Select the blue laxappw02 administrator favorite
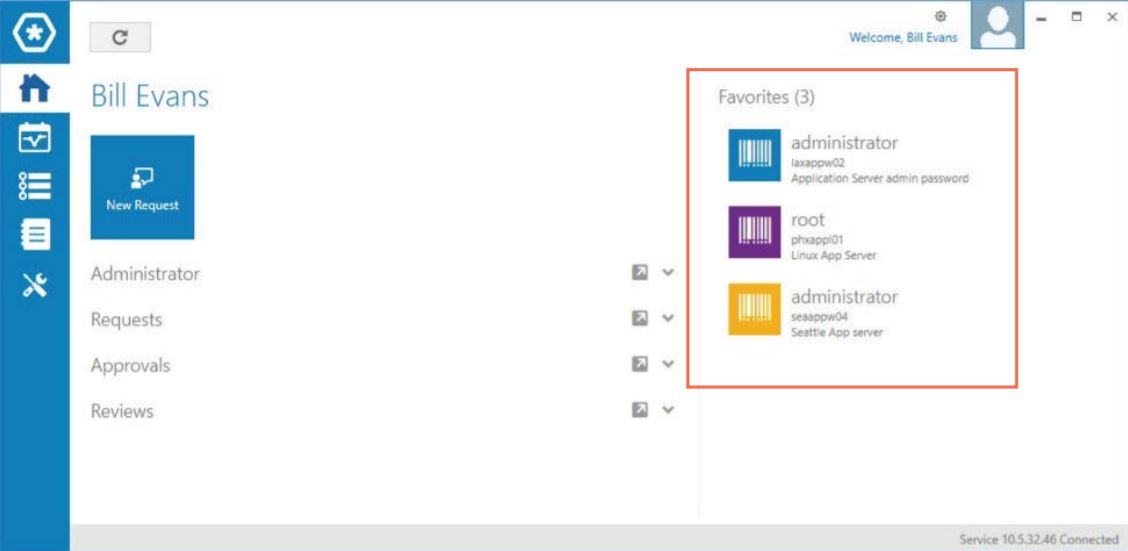The width and height of the screenshot is (1128, 551). click(755, 156)
